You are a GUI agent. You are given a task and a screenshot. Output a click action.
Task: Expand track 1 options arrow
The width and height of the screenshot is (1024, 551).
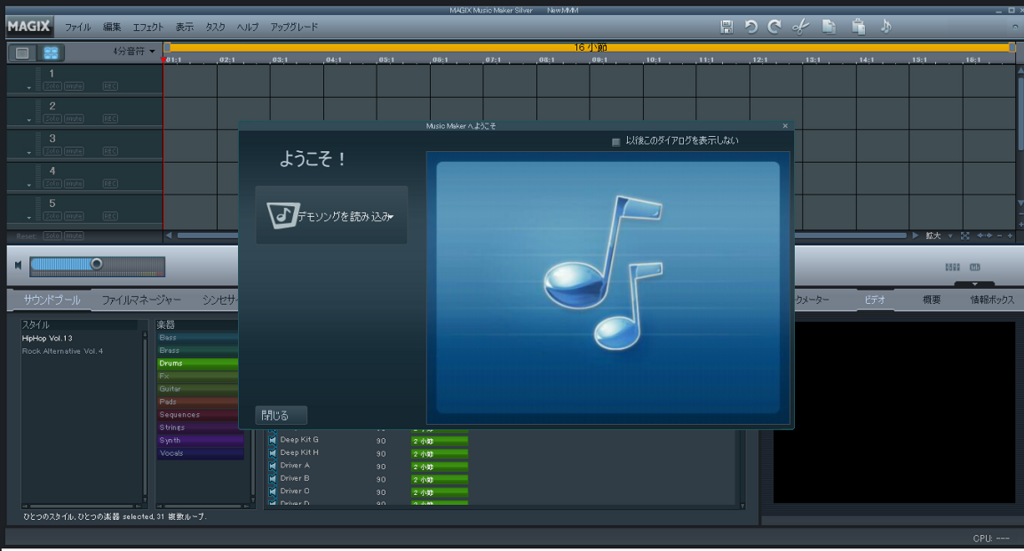click(x=29, y=87)
